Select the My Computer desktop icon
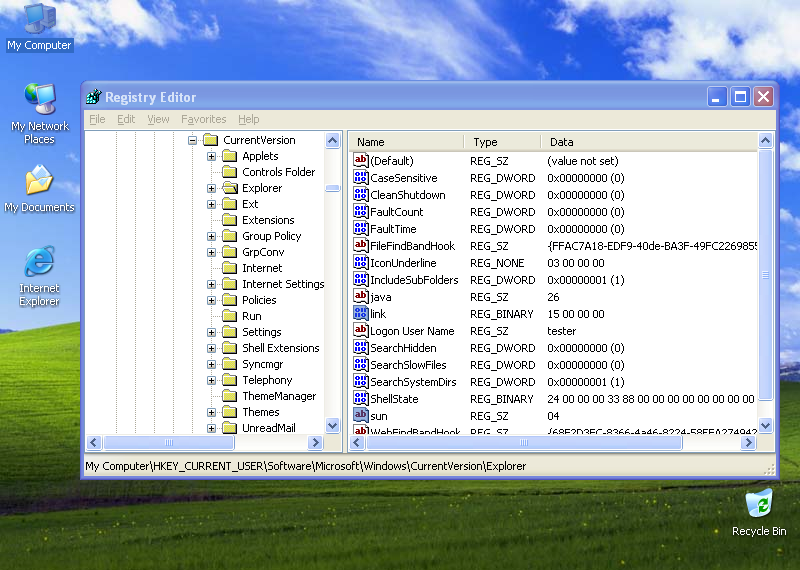Viewport: 800px width, 570px height. (x=39, y=28)
